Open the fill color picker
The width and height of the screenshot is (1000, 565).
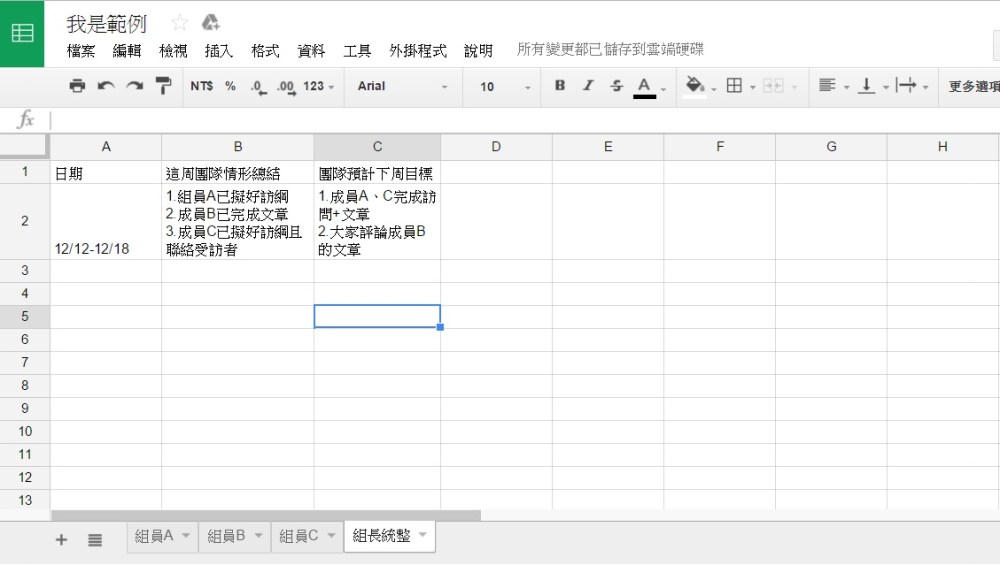[695, 86]
